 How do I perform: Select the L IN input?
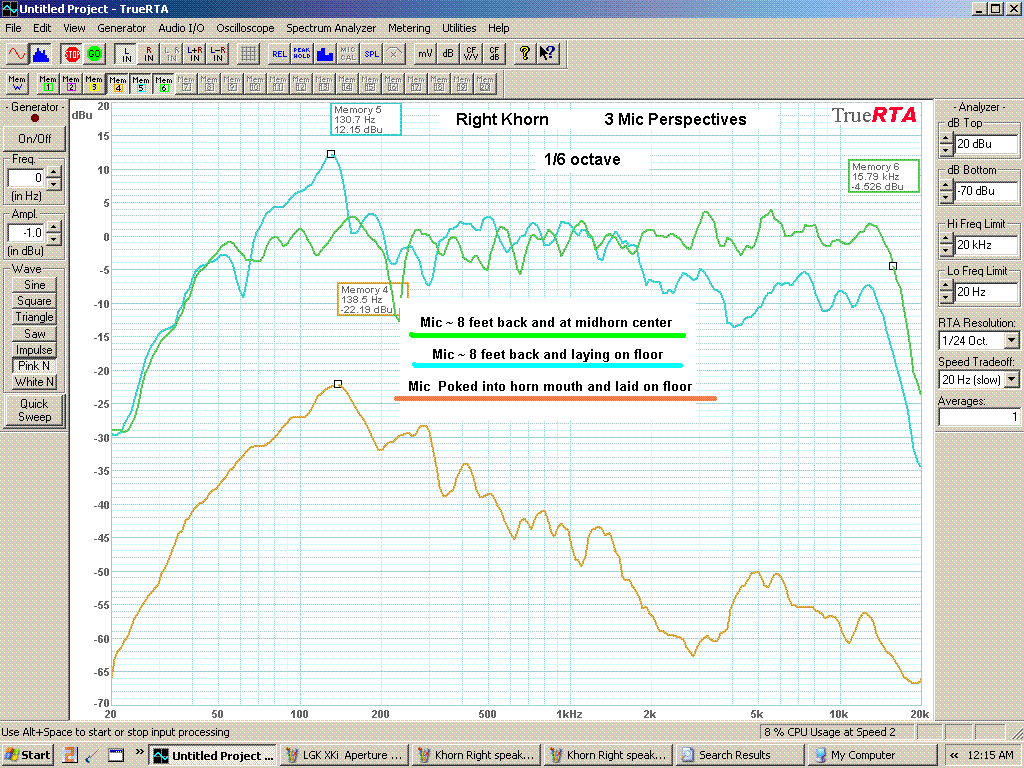[x=126, y=54]
